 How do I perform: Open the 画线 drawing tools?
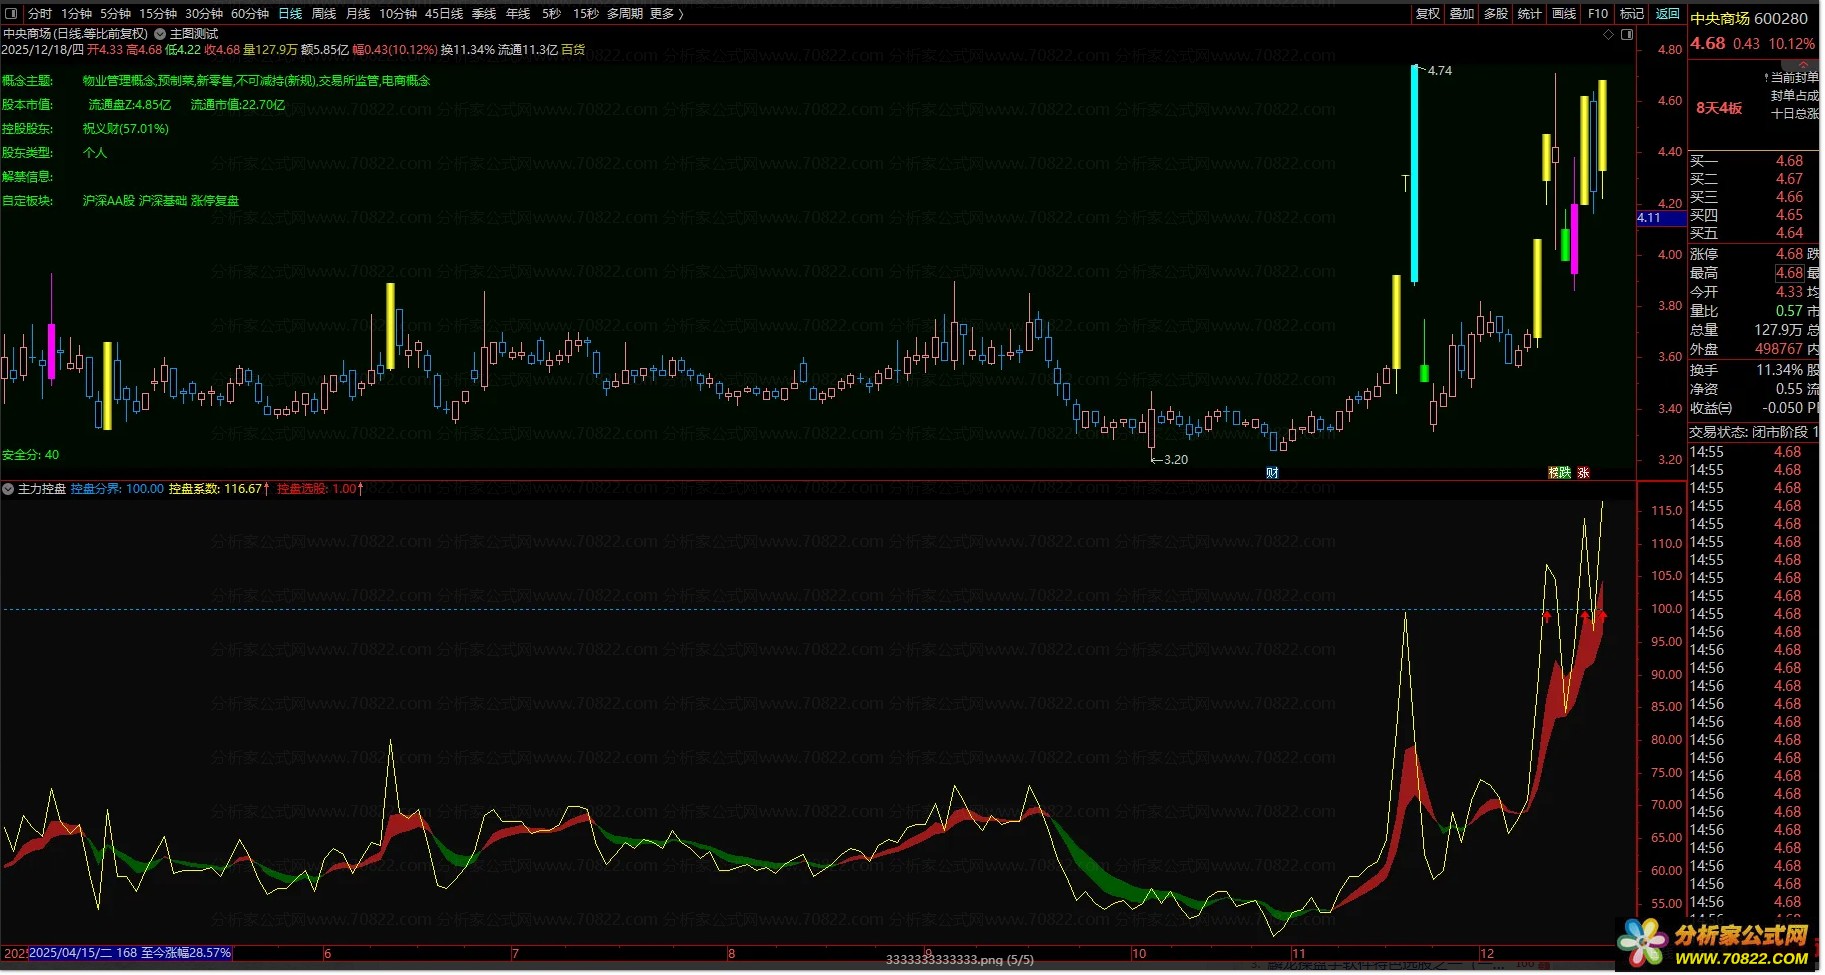point(1564,14)
